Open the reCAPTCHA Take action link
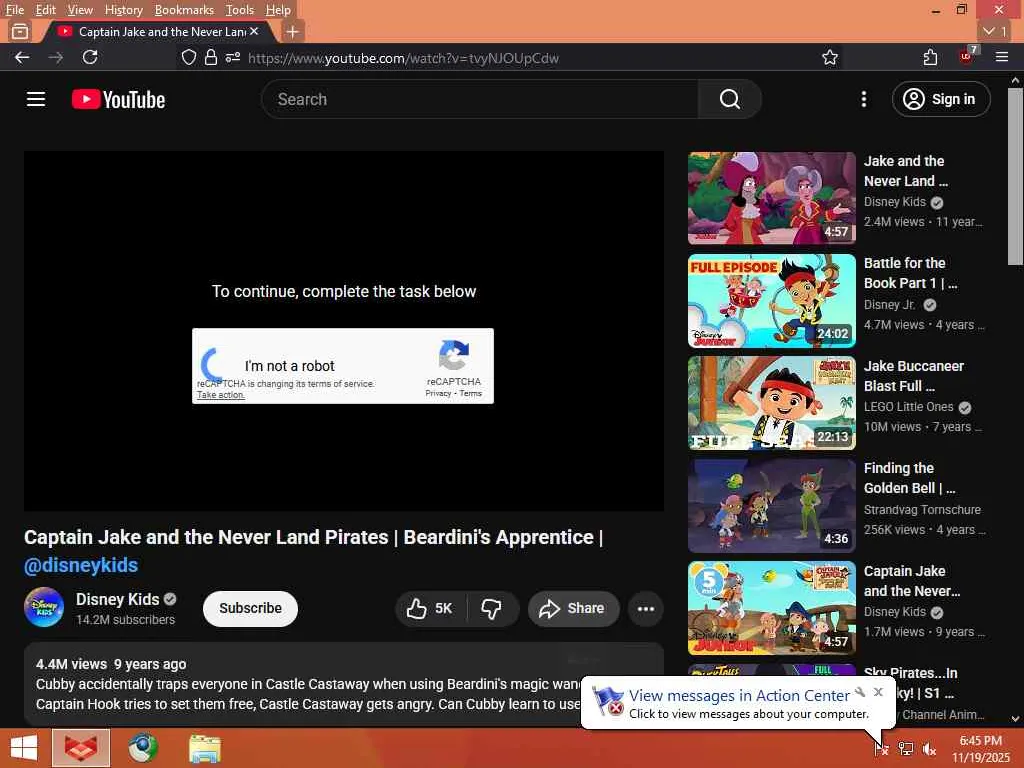Viewport: 1024px width, 768px height. (x=221, y=395)
